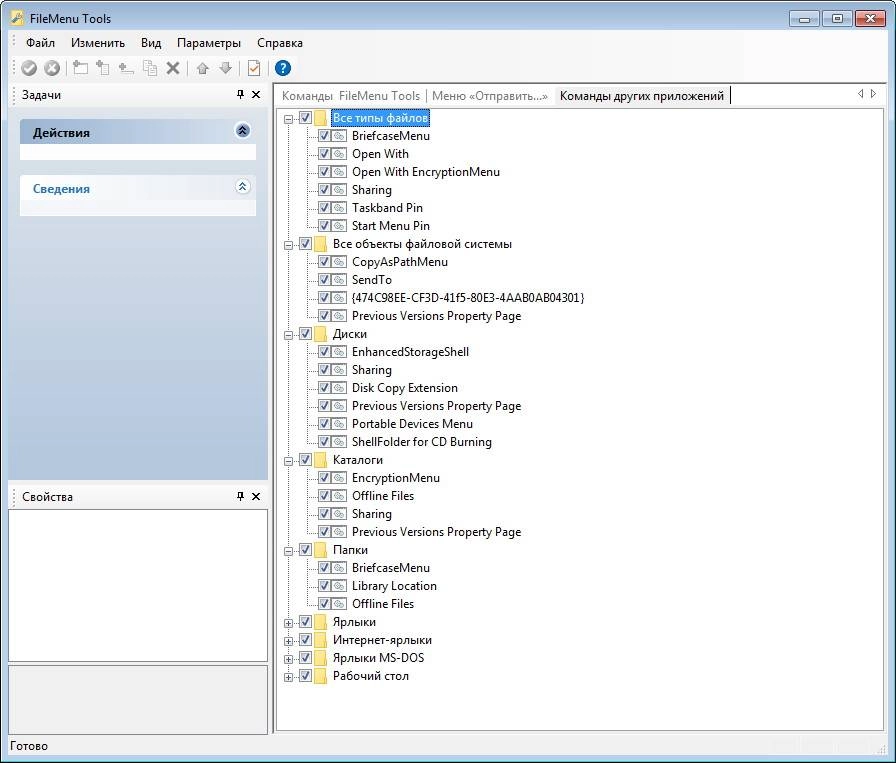Select Команды других приложений tab
The width and height of the screenshot is (896, 763).
pyautogui.click(x=642, y=95)
